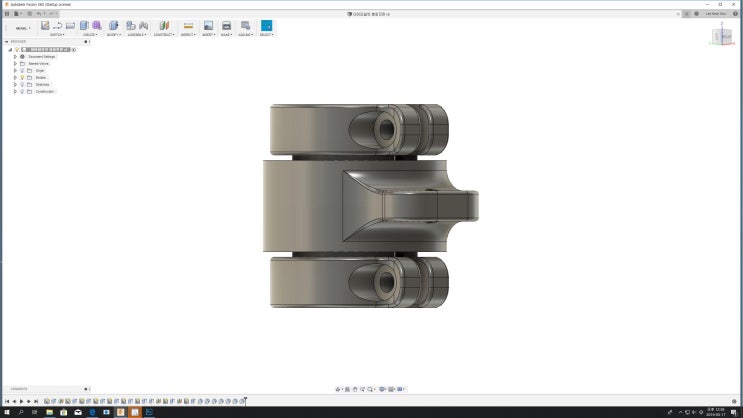
Task: Click the Viewports layout icon
Action: [400, 389]
